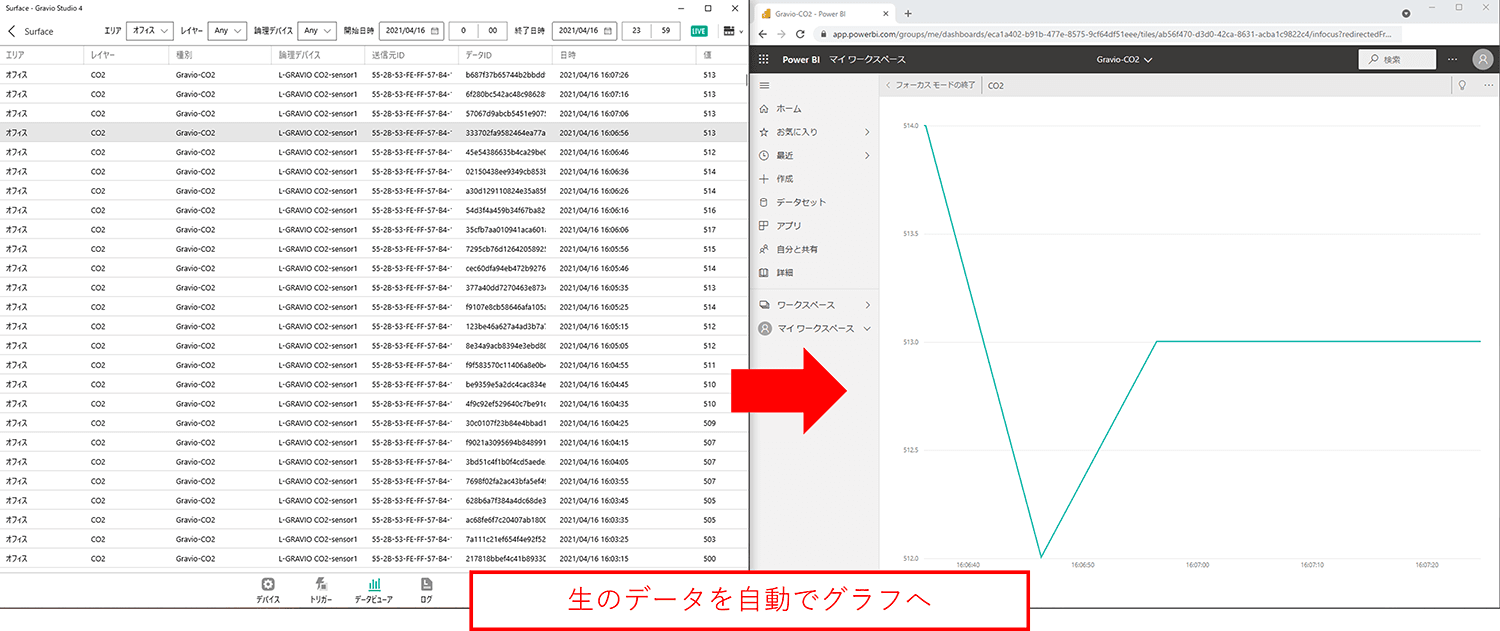This screenshot has width=1500, height=631.
Task: Click the 日時 column header
Action: (x=625, y=55)
